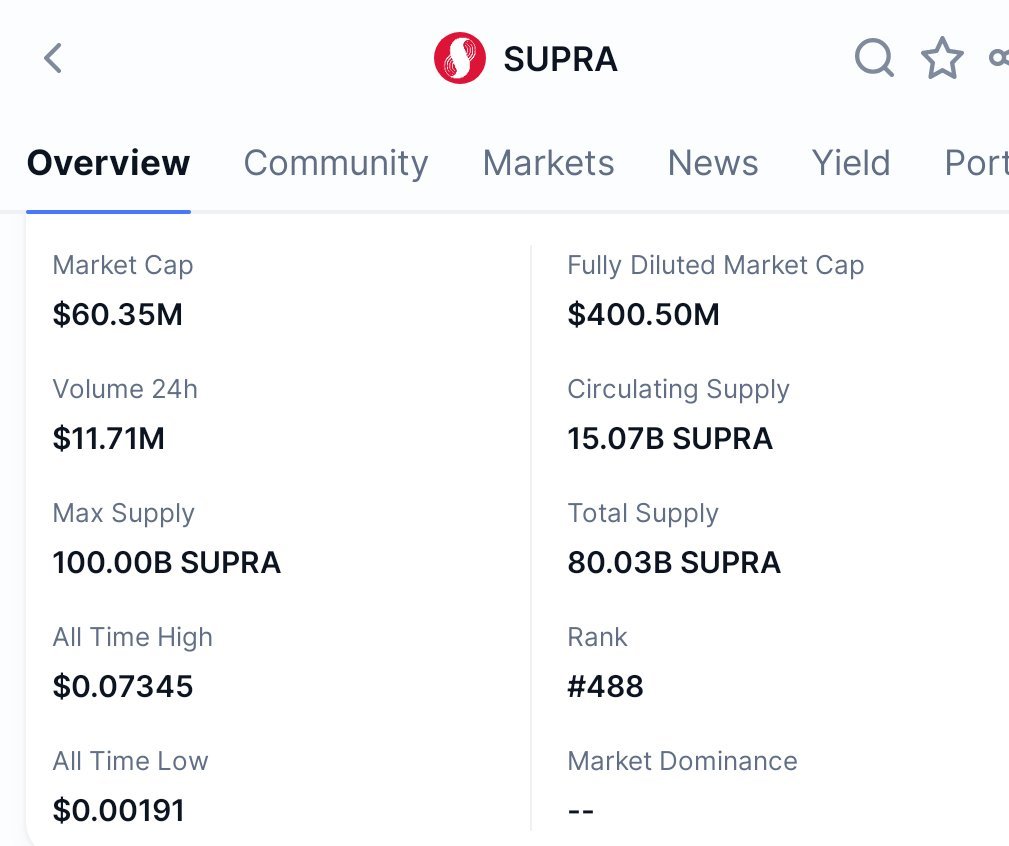
Task: Select the All Time High label
Action: tap(133, 637)
